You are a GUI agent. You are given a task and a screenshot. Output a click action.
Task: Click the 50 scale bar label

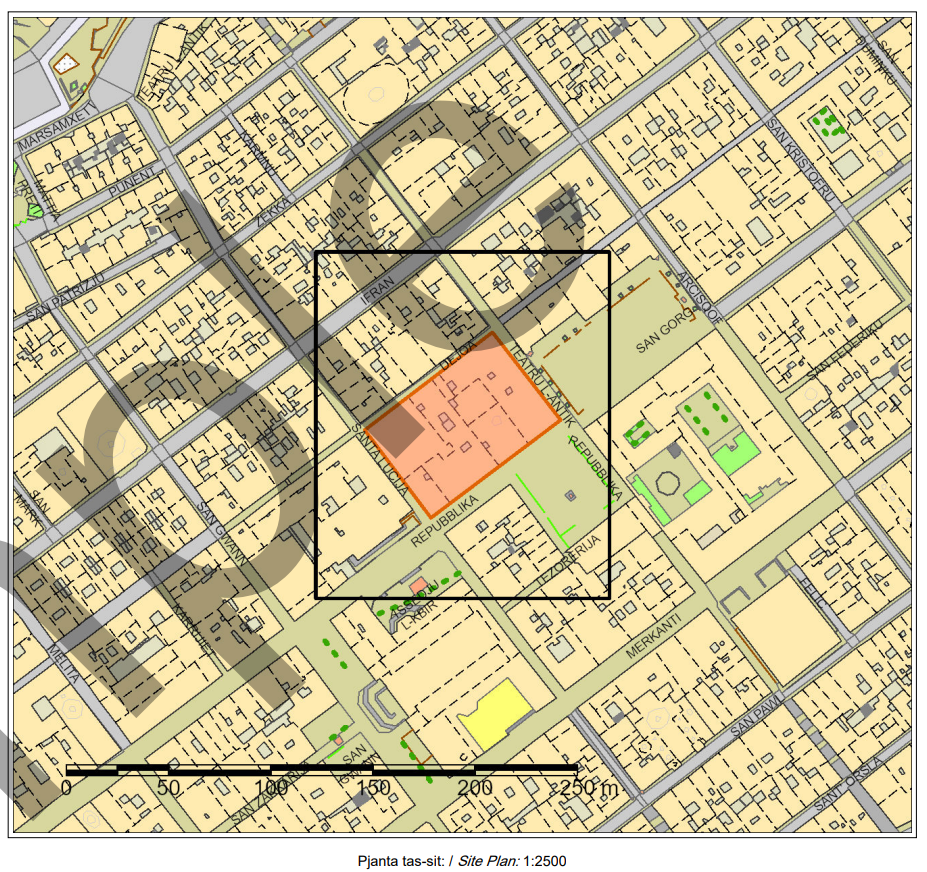pyautogui.click(x=168, y=787)
